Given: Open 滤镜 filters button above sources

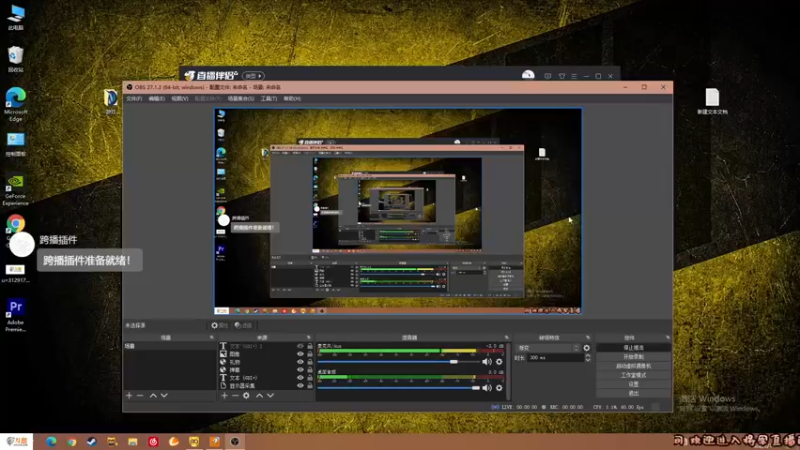Looking at the screenshot, I should coord(243,325).
